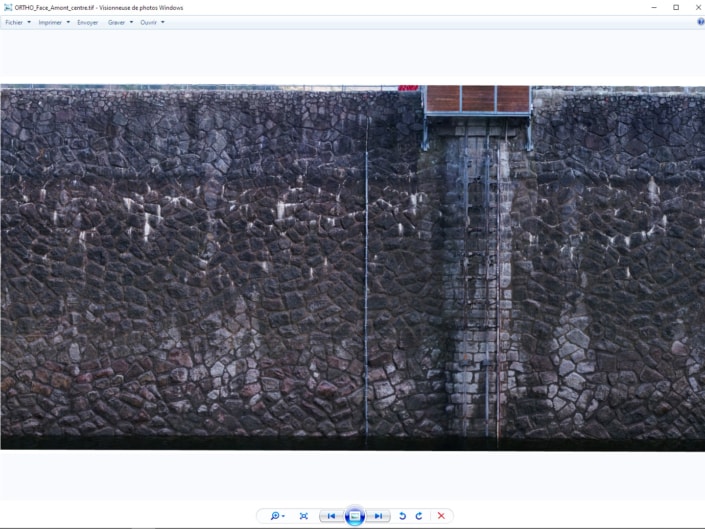The image size is (705, 529).
Task: Go to the previous photo
Action: coord(331,516)
